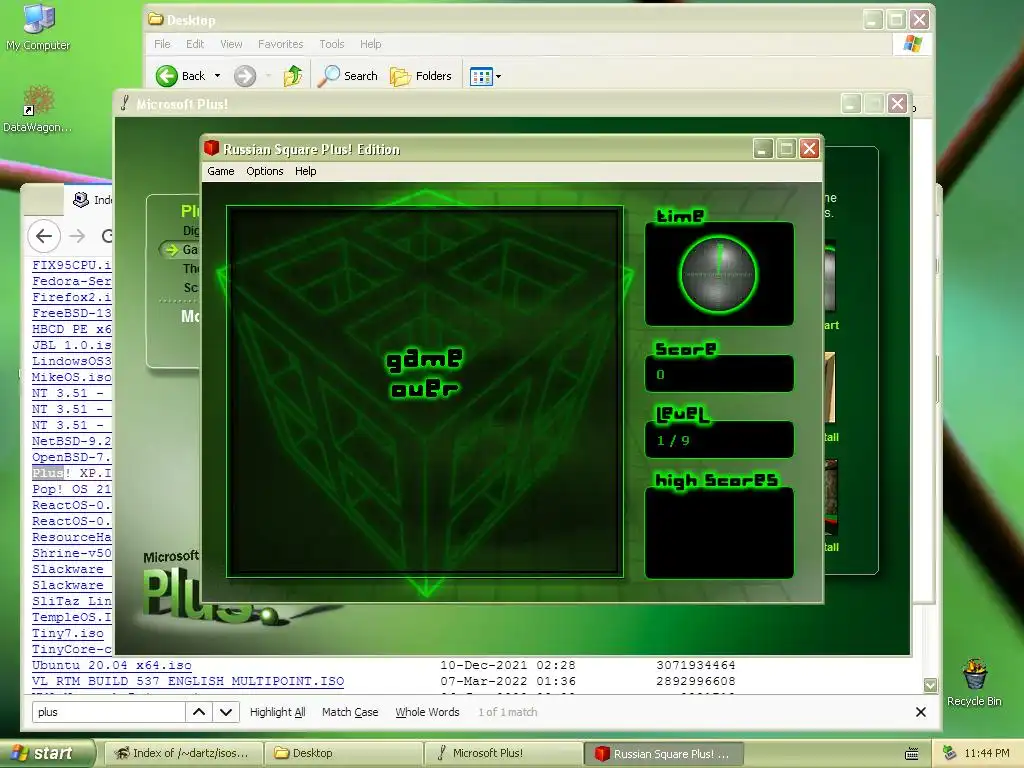Viewport: 1024px width, 768px height.
Task: Open the Recycle Bin icon
Action: coord(974,682)
